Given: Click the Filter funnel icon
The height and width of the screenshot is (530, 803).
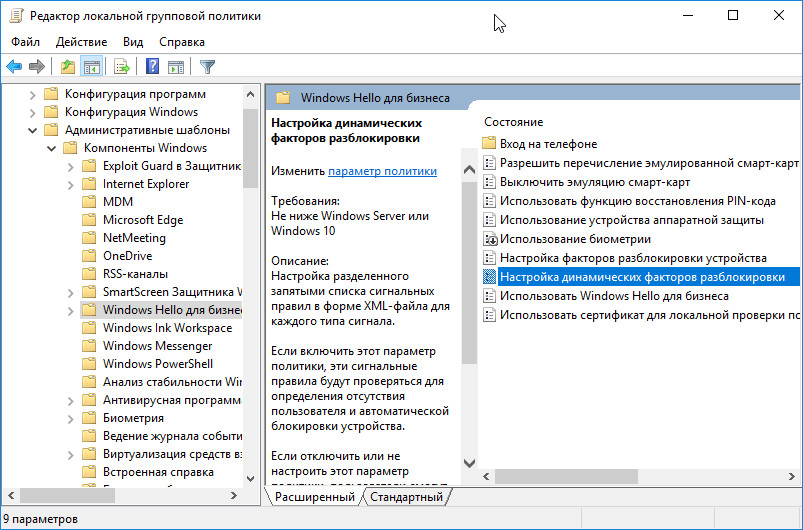Looking at the screenshot, I should coord(207,67).
